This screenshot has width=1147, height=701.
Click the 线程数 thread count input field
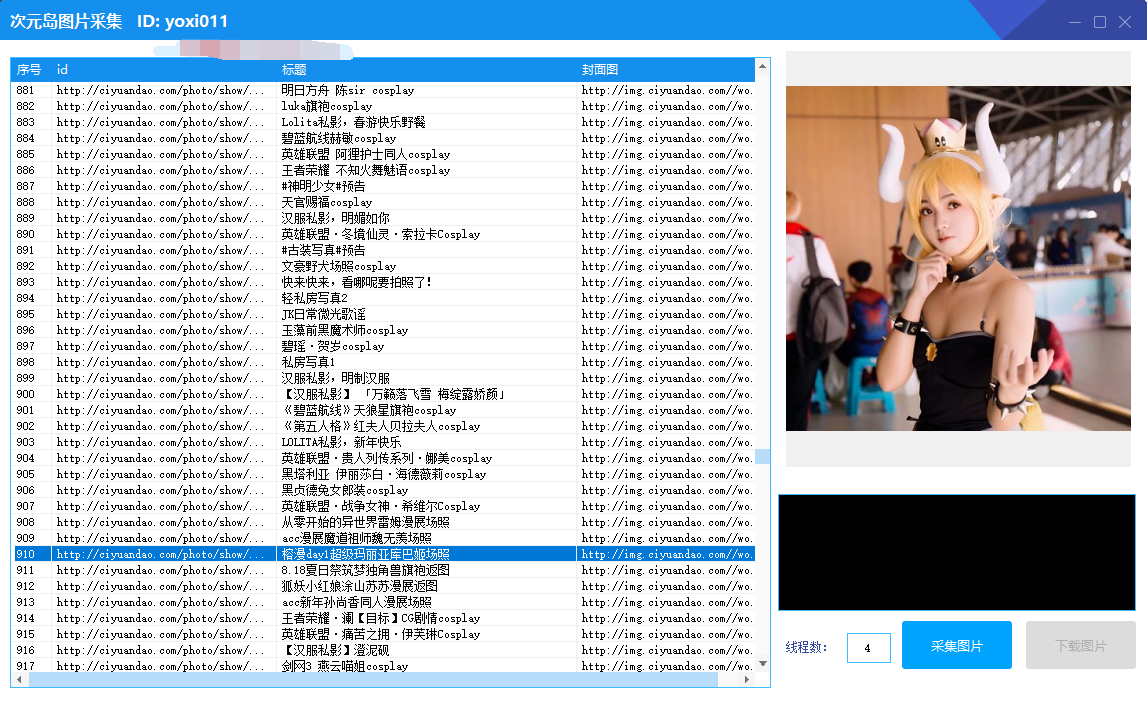868,648
